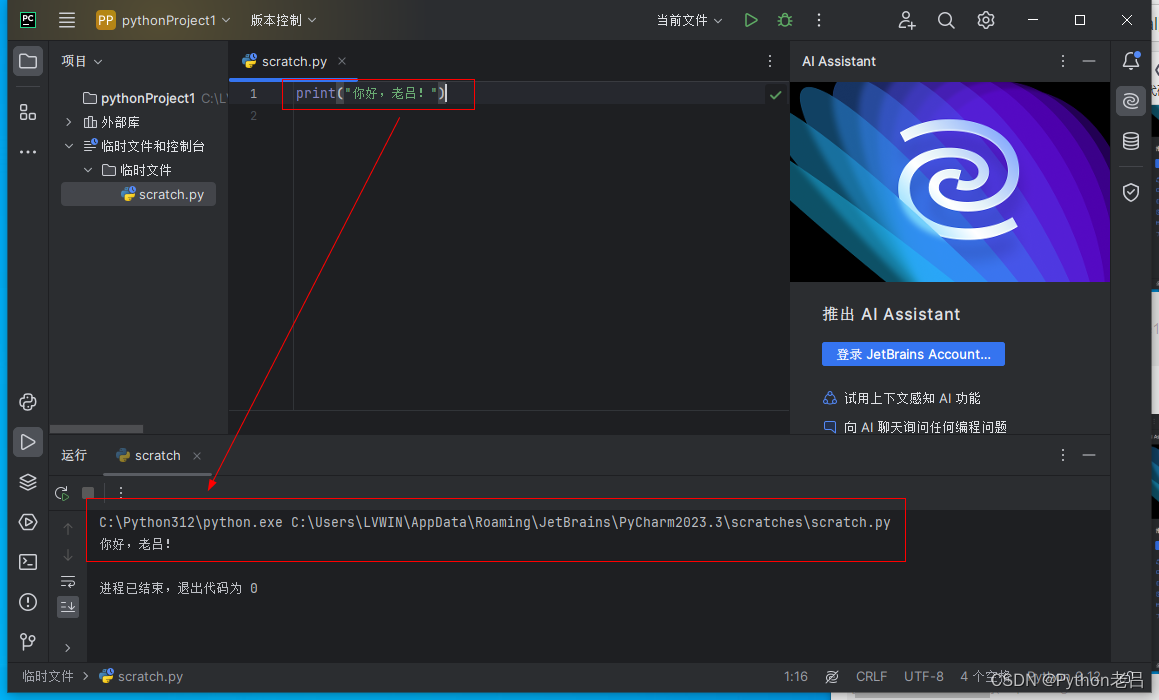Jump down the stack trace arrow
This screenshot has width=1159, height=700.
point(68,554)
